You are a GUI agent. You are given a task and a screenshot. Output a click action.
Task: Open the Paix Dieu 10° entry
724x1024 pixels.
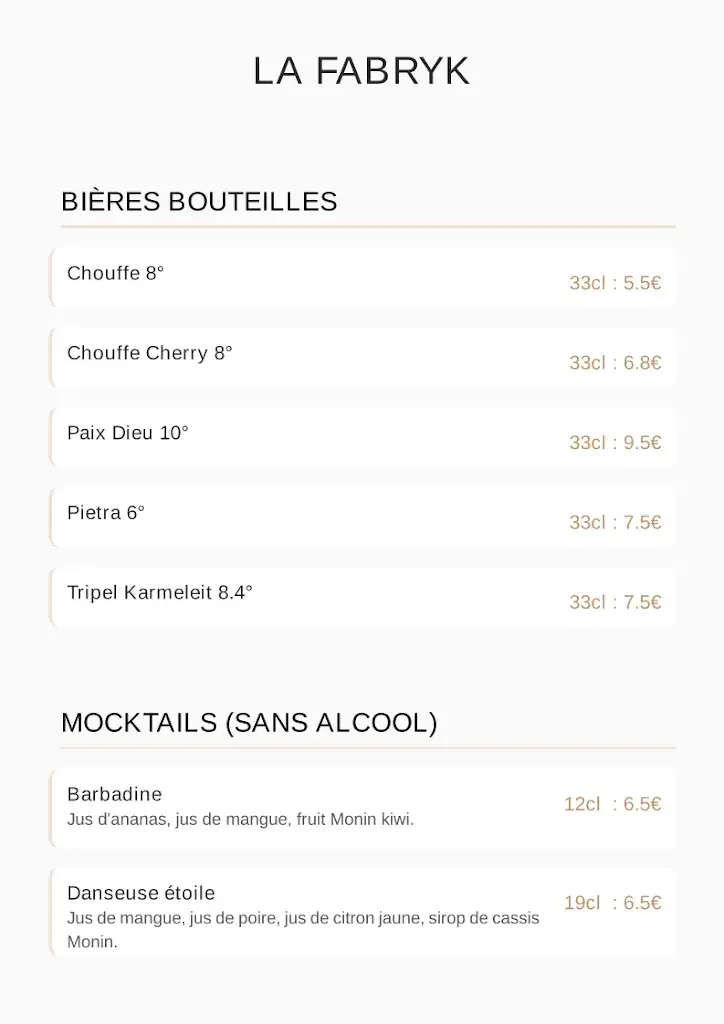click(128, 433)
